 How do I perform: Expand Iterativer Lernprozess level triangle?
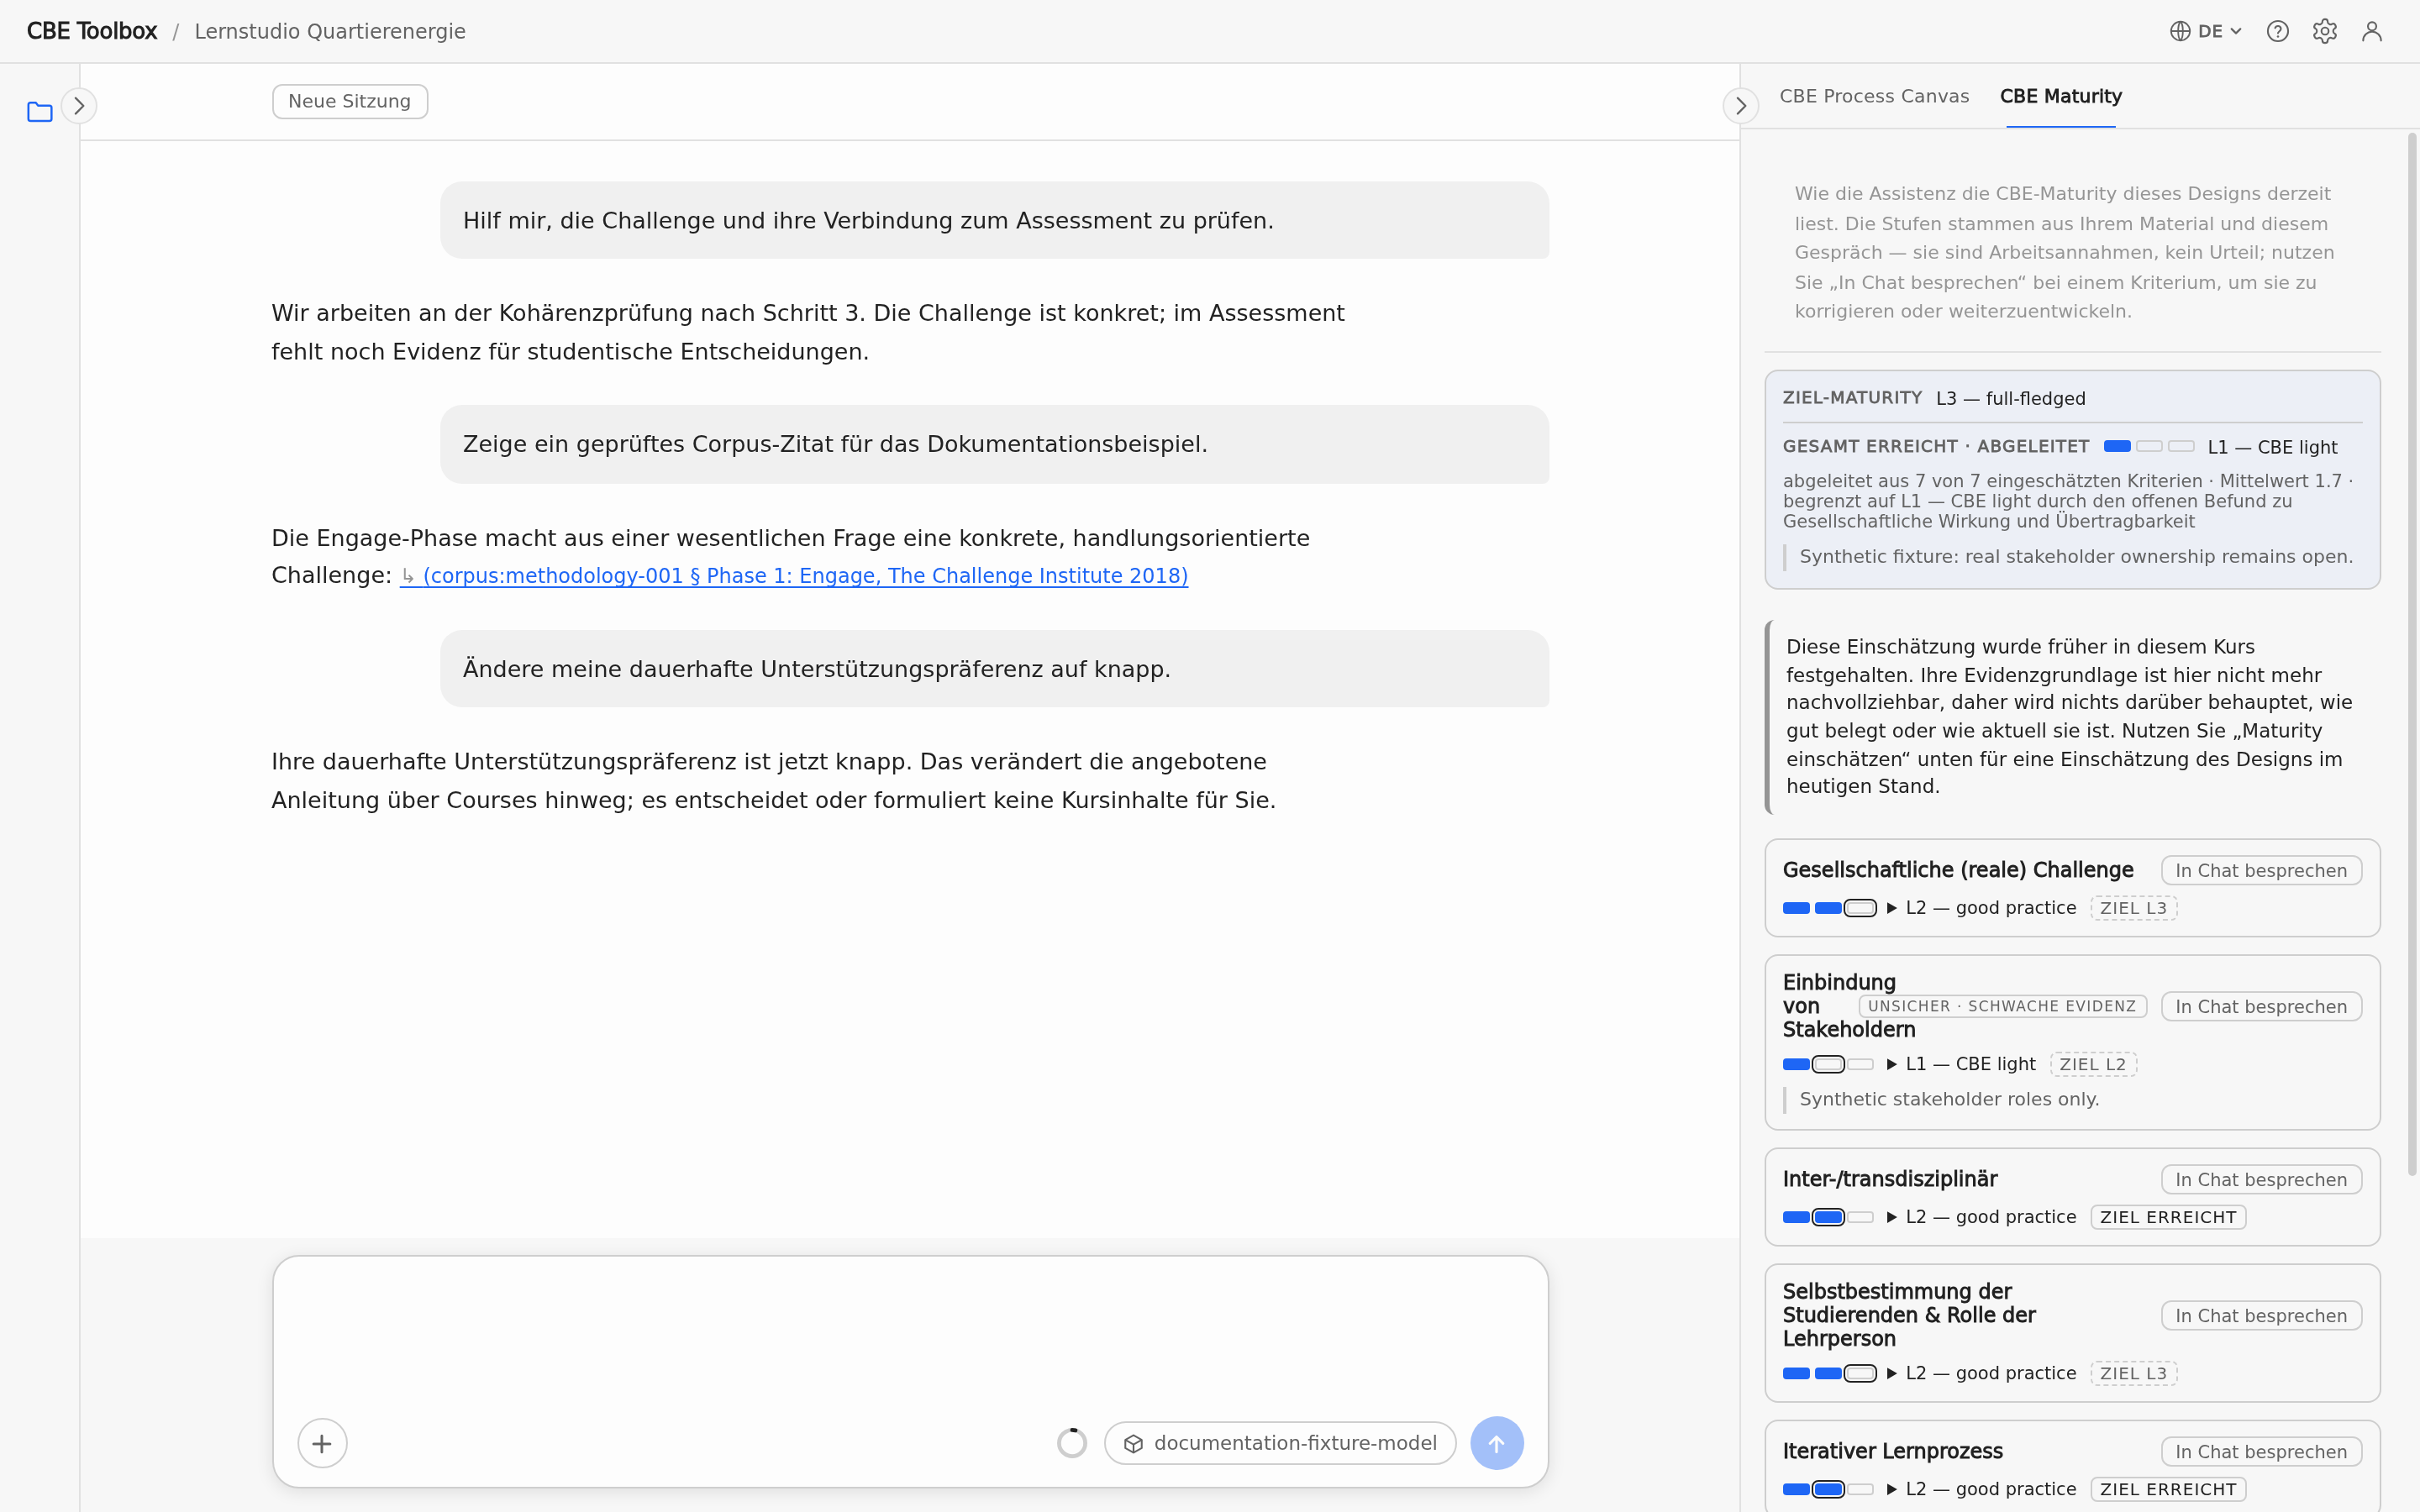click(1891, 1489)
